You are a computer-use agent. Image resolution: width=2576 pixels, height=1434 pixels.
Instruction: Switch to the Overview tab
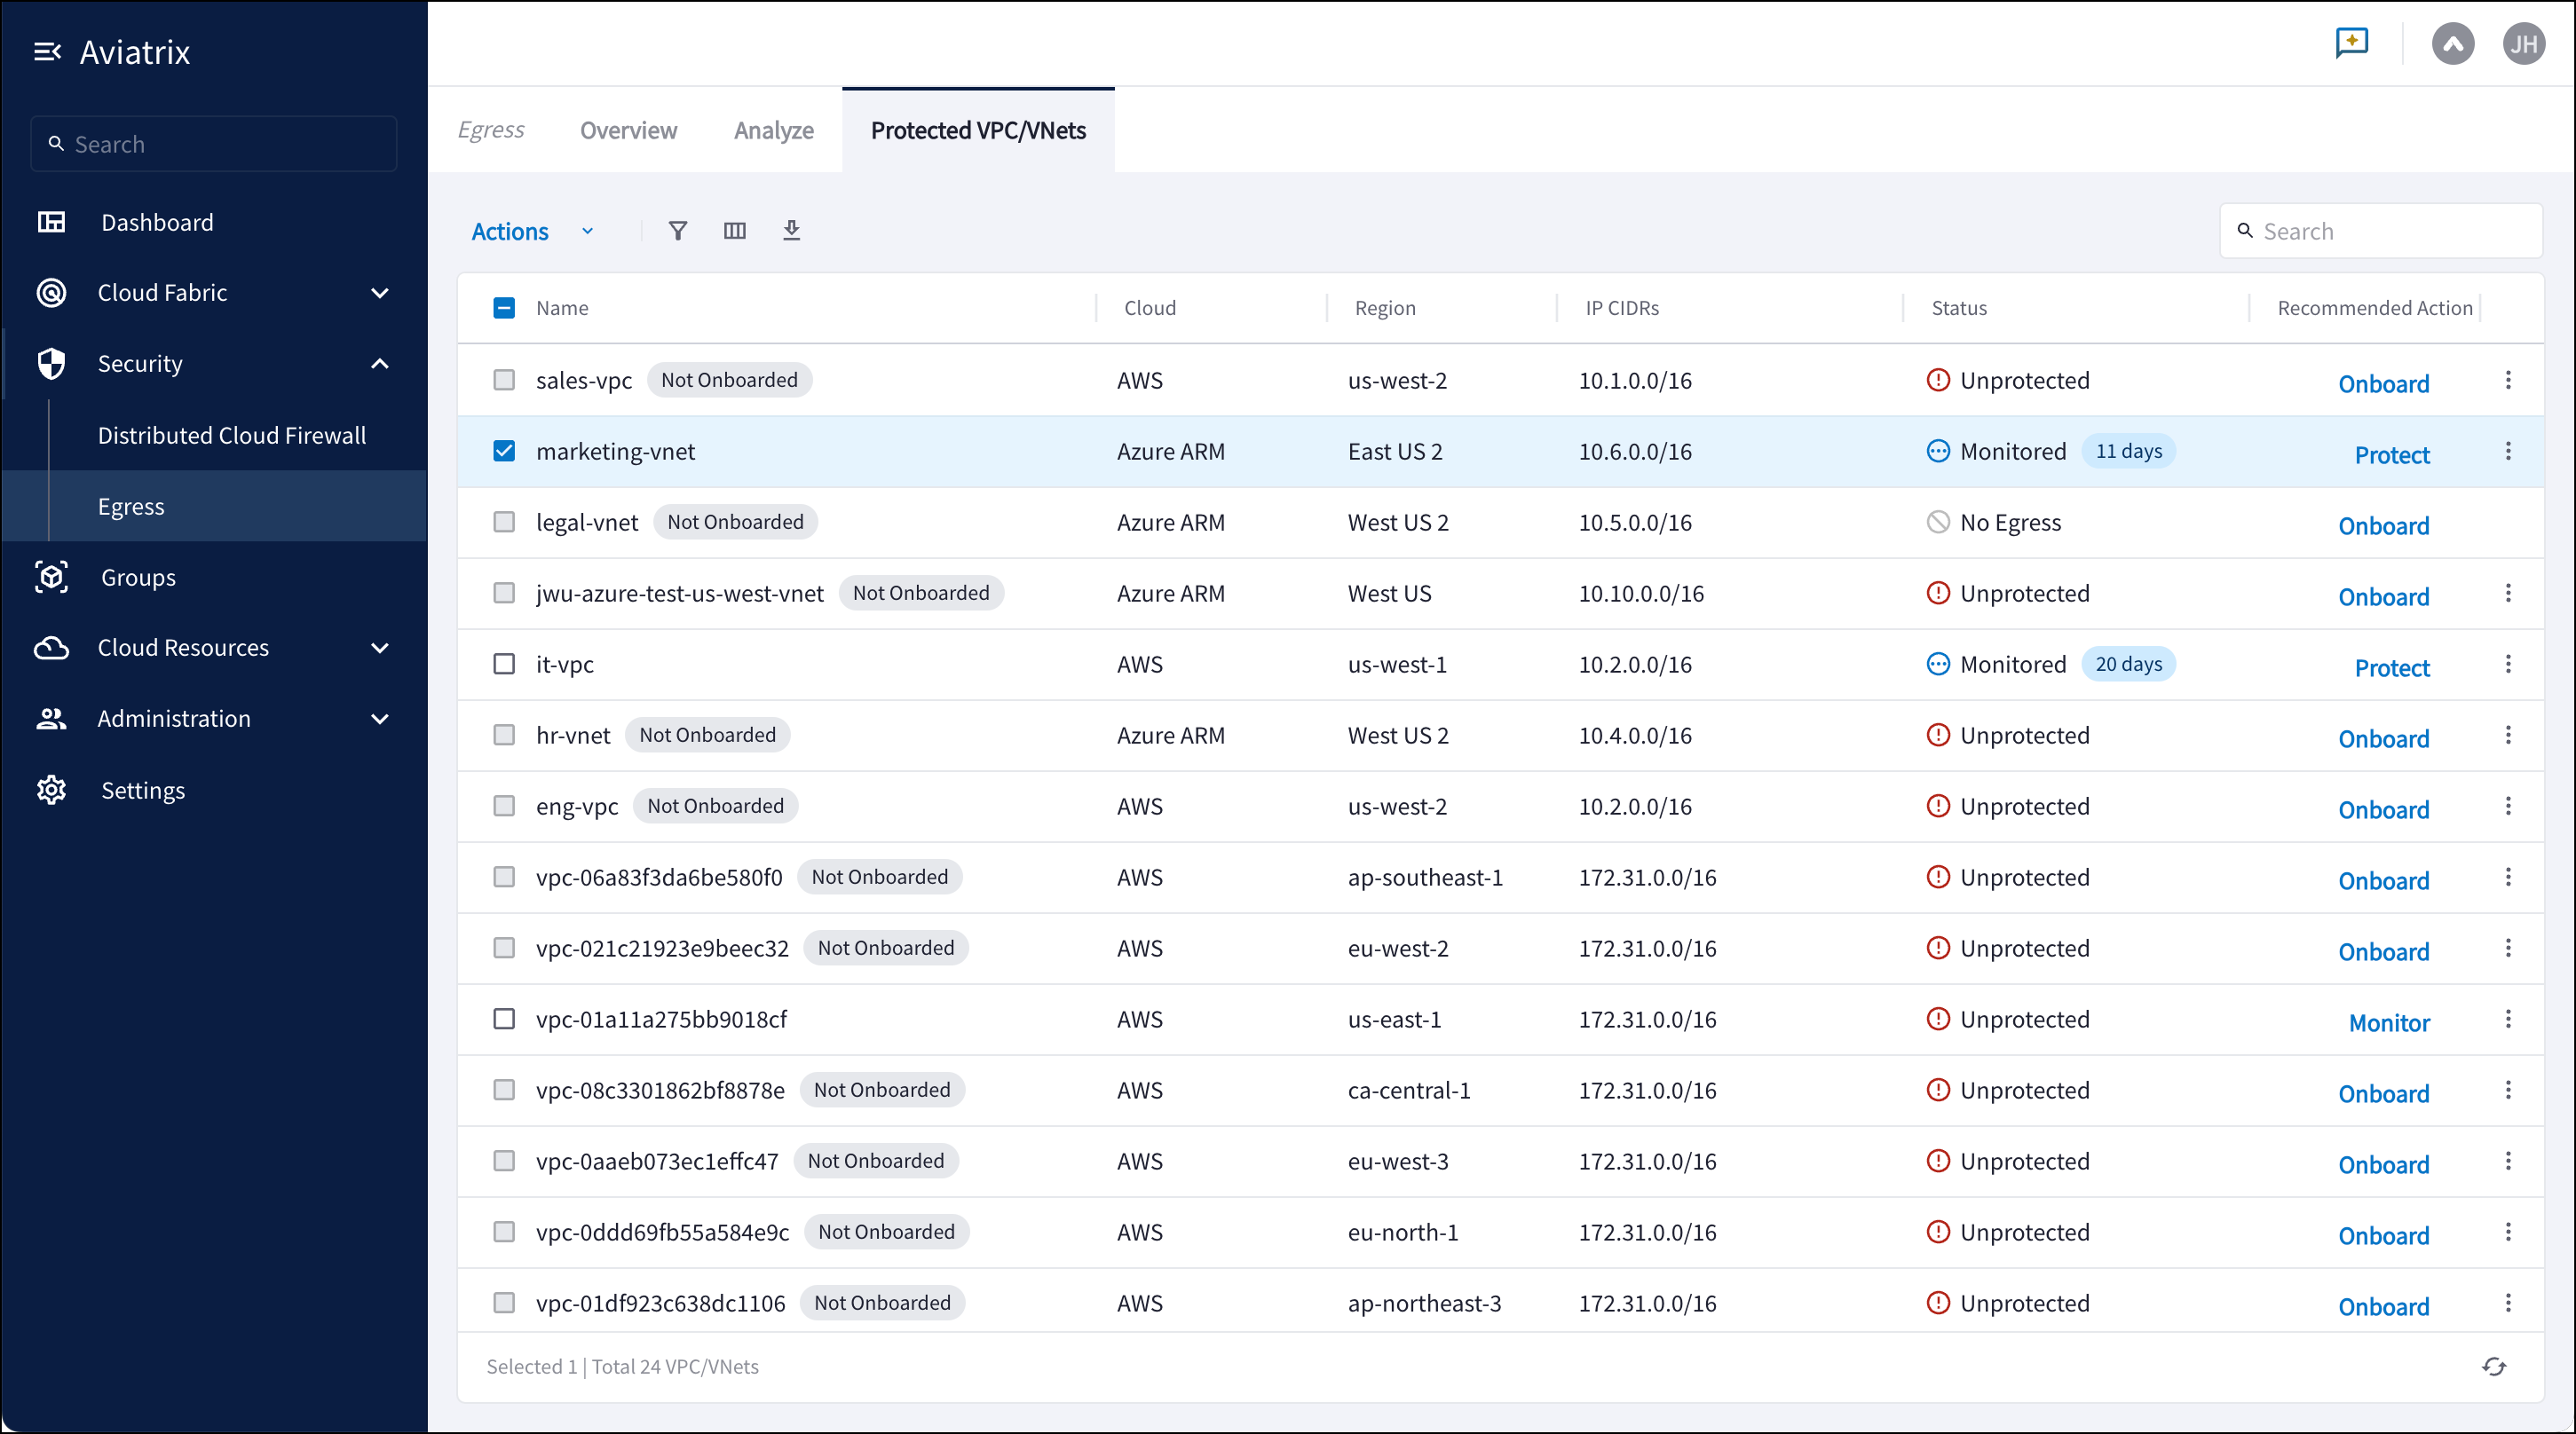pos(628,130)
